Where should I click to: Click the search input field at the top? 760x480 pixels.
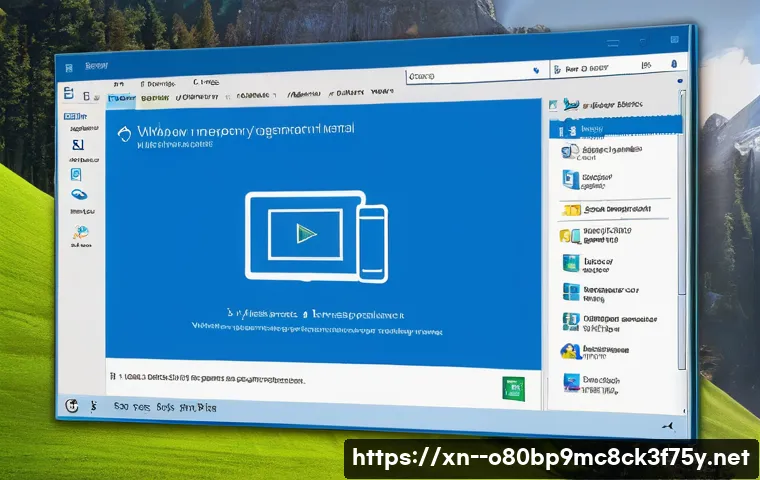[x=476, y=74]
